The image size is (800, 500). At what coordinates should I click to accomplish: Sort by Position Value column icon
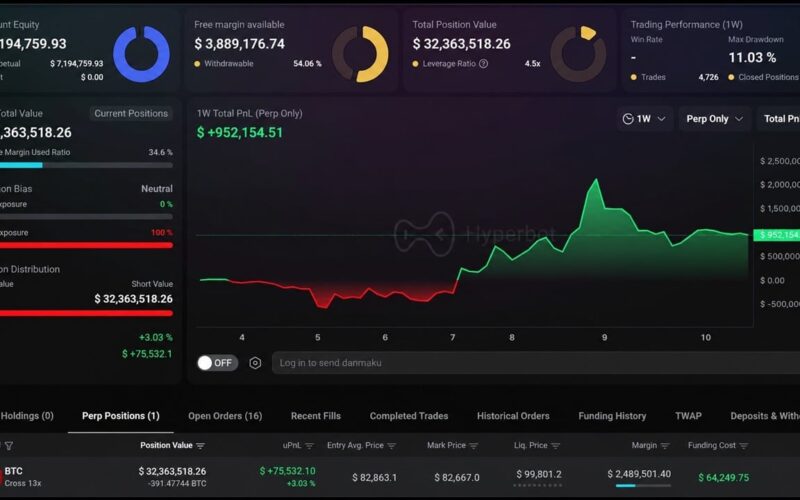tap(200, 446)
